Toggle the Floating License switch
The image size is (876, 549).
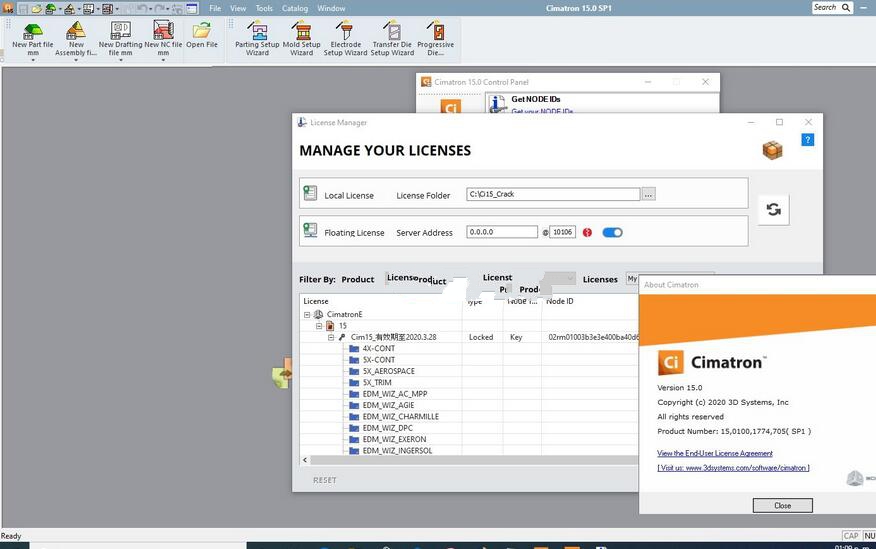click(x=612, y=232)
